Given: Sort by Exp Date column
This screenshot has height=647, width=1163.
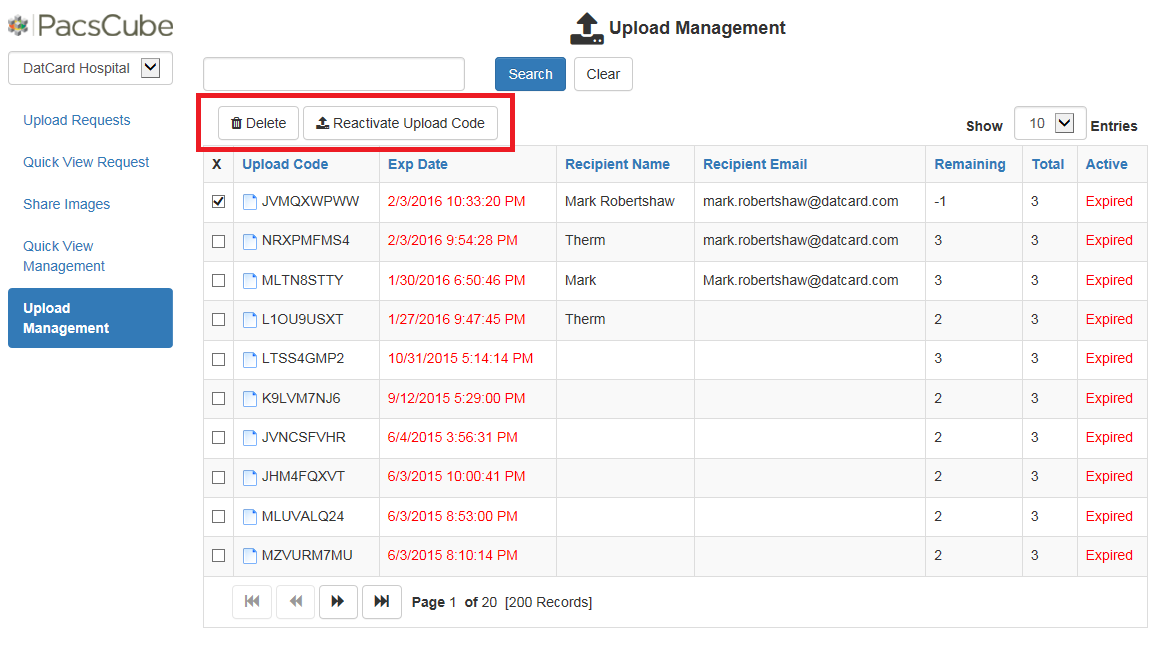Looking at the screenshot, I should click(418, 165).
